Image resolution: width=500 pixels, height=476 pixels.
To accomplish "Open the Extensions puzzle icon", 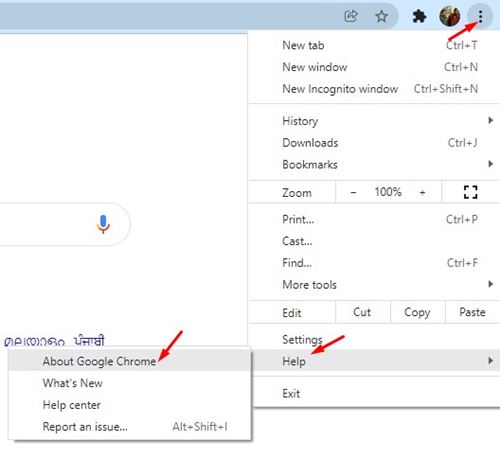I will (x=419, y=16).
